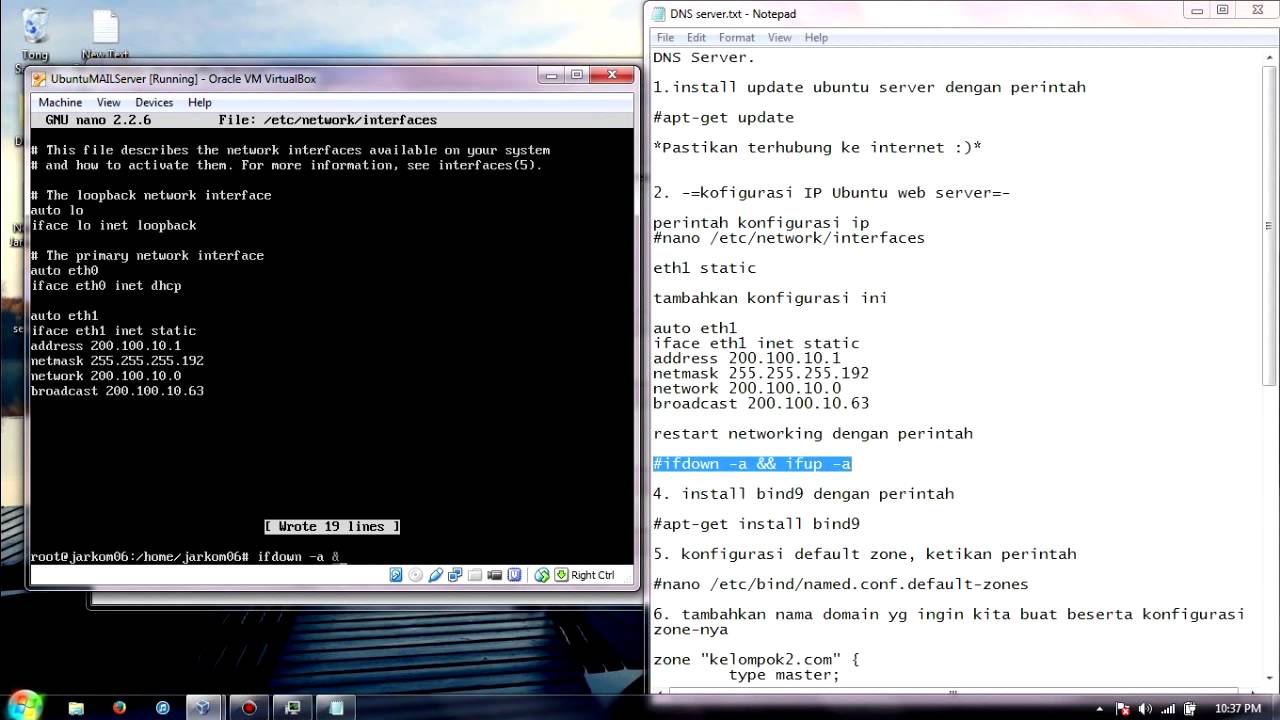Click the host key arrow icon beside Right Ctrl
Viewport: 1280px width, 720px height.
(x=561, y=575)
